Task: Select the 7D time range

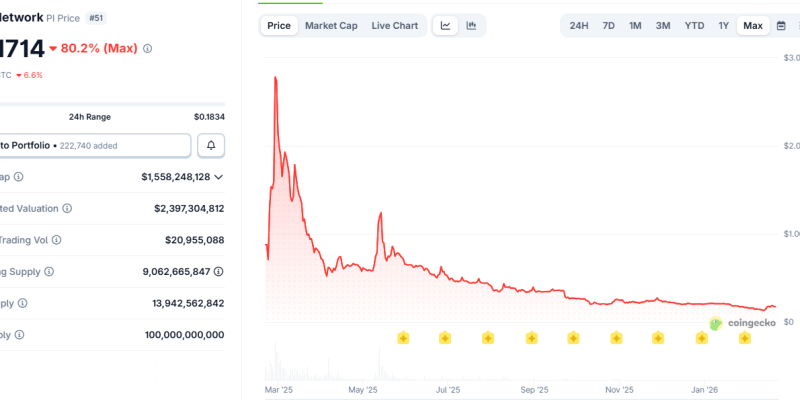Action: [x=608, y=25]
